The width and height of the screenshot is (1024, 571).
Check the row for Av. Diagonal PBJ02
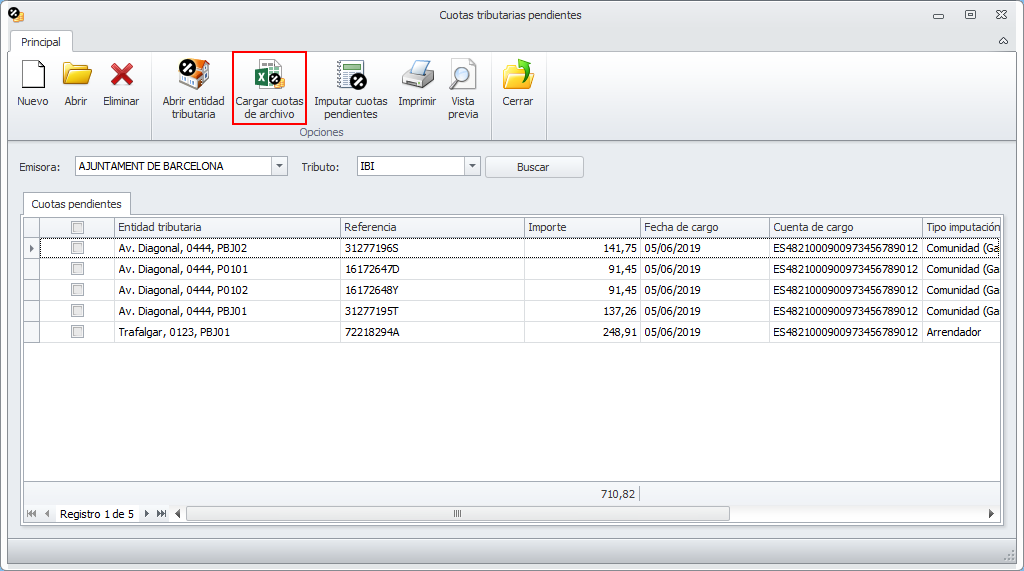(x=78, y=248)
